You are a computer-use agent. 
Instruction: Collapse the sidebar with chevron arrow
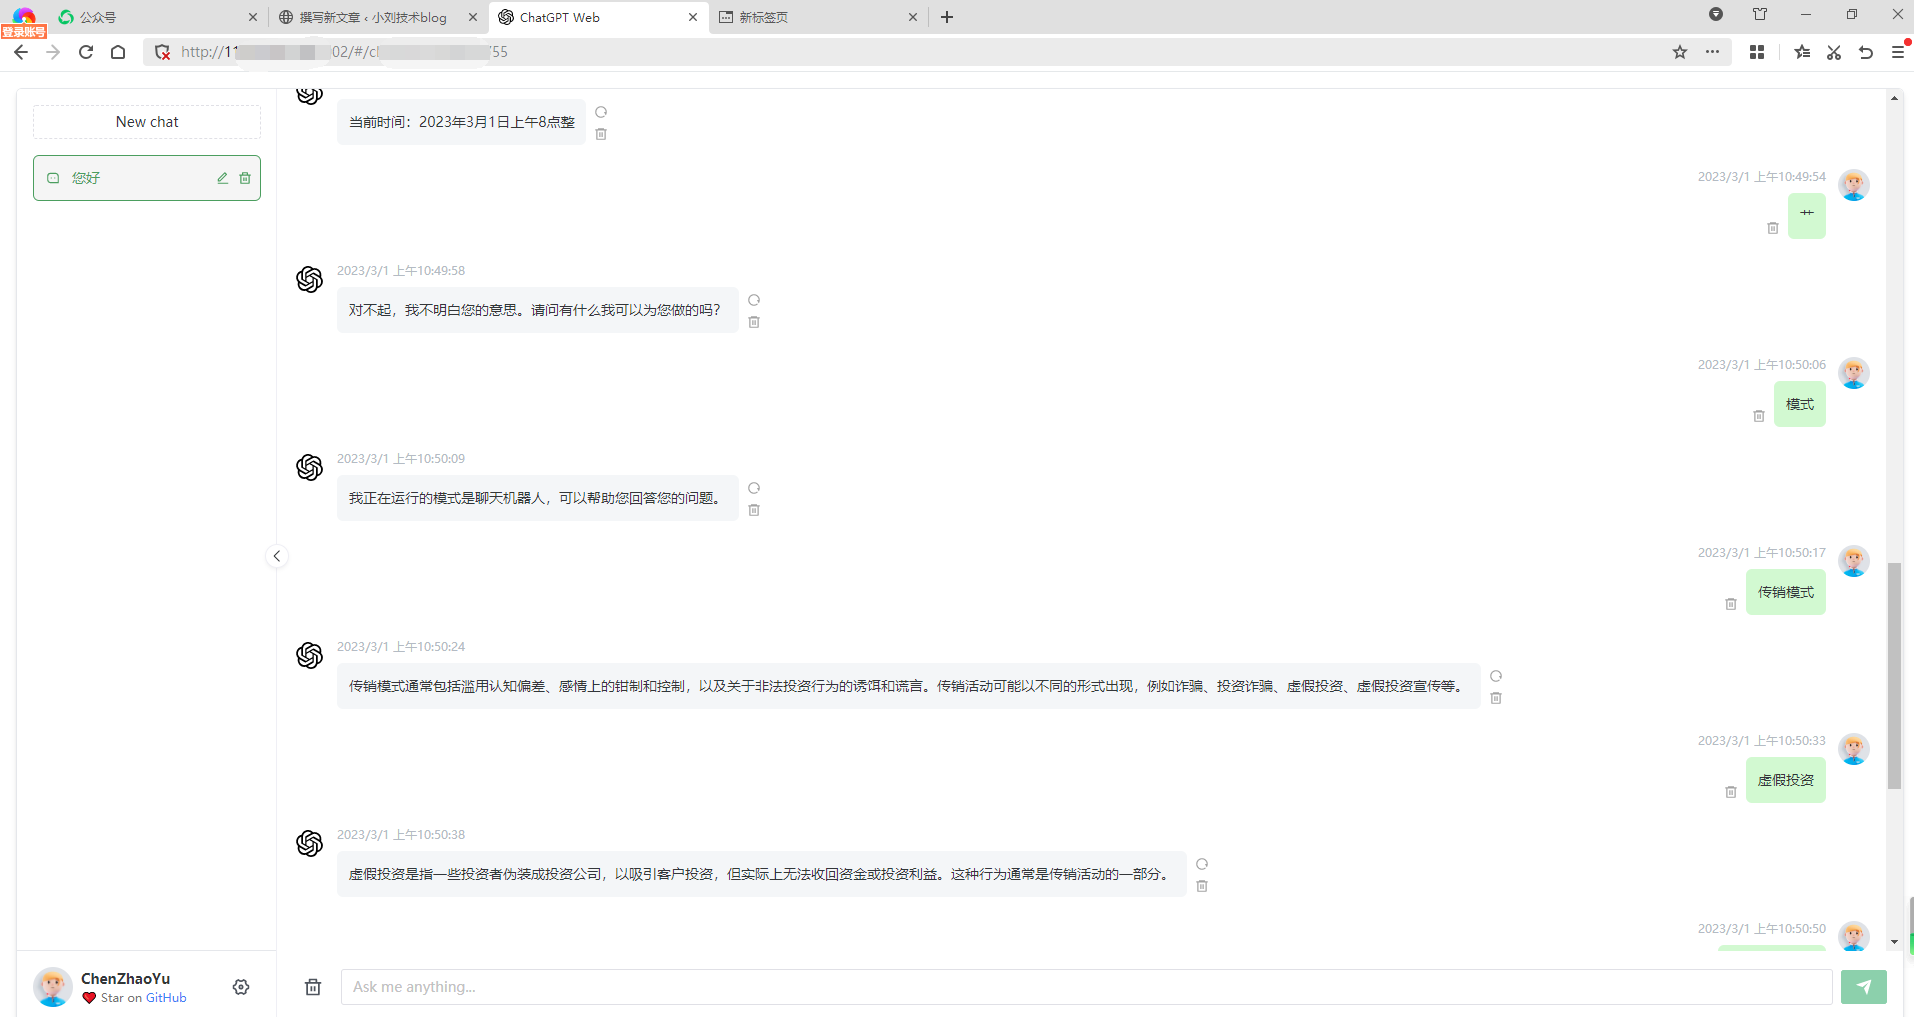click(277, 556)
